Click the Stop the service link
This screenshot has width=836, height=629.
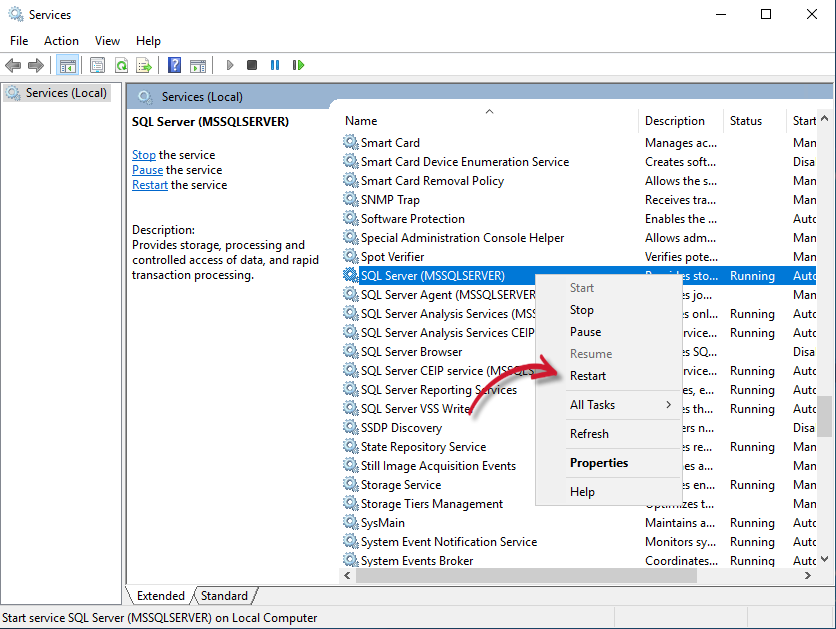[x=144, y=155]
